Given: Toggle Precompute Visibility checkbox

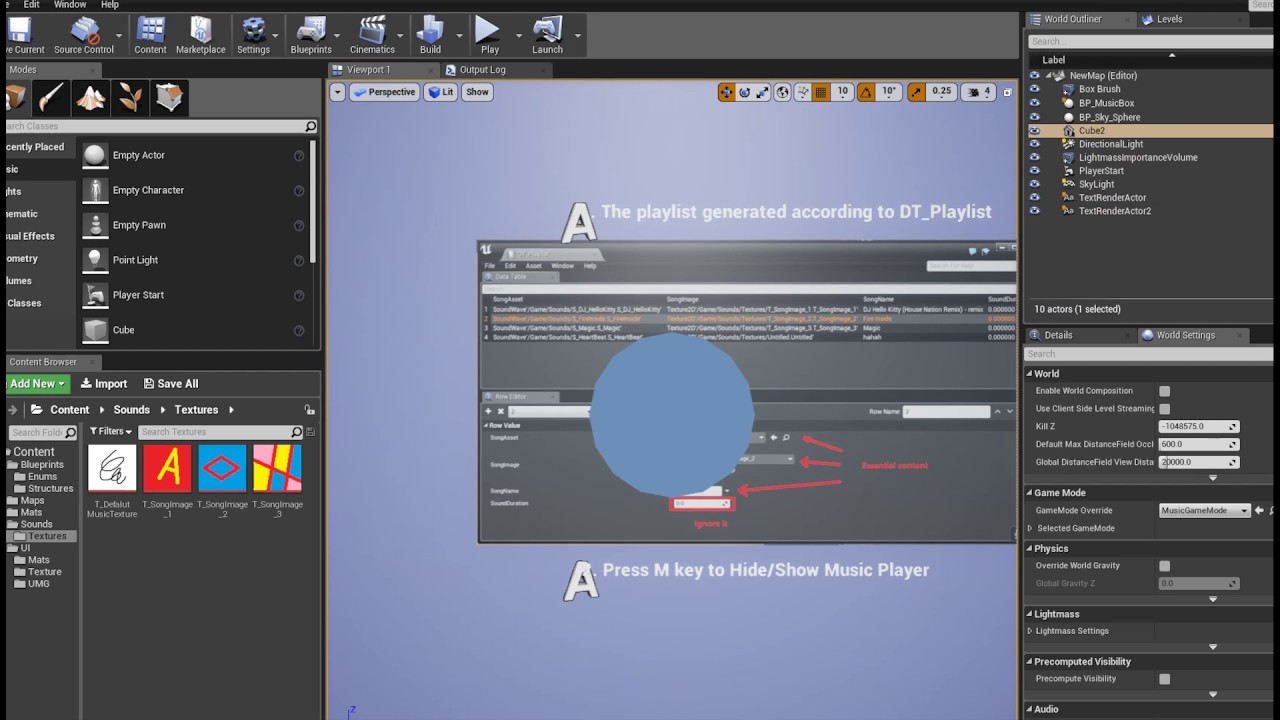Looking at the screenshot, I should (1164, 679).
